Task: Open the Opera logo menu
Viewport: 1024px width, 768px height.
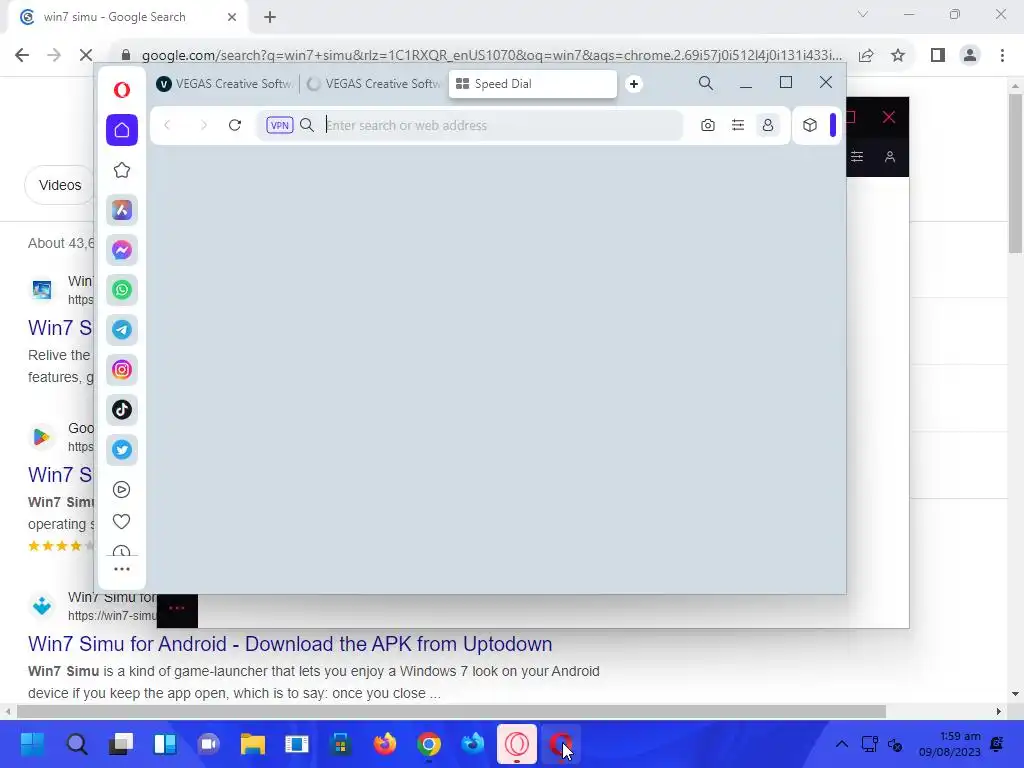Action: click(x=121, y=89)
